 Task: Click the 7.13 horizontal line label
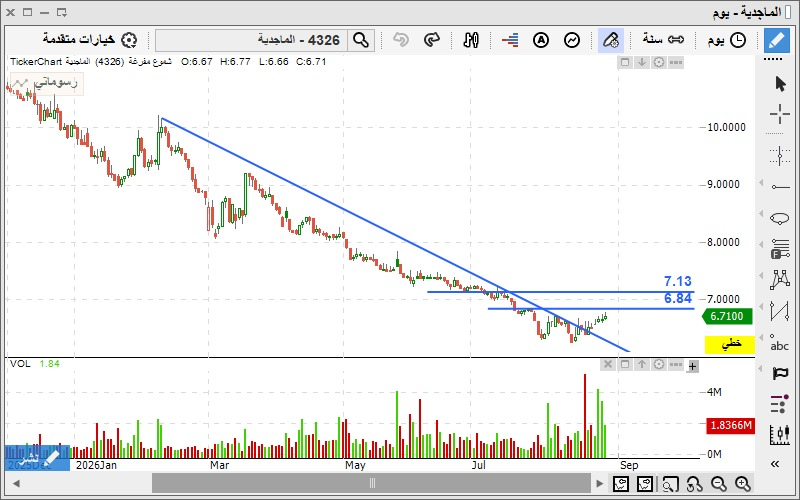678,281
